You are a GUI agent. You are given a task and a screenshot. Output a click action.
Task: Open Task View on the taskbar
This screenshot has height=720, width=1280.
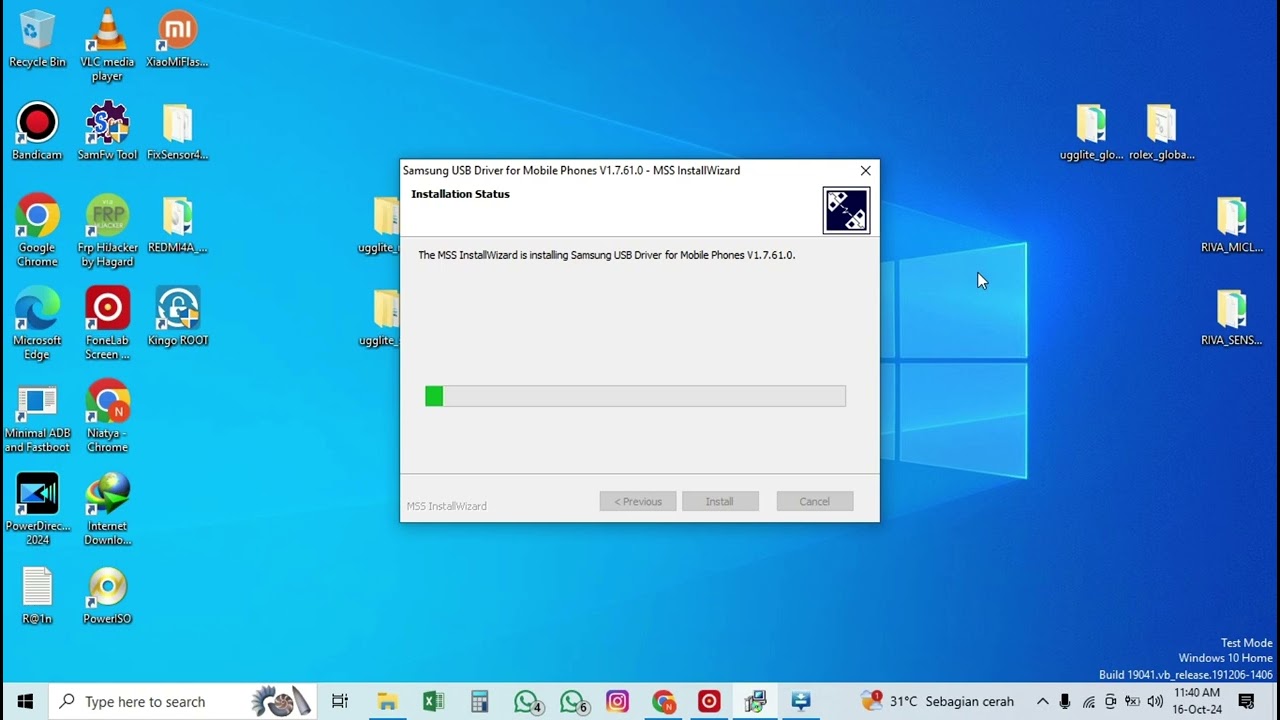coord(340,701)
